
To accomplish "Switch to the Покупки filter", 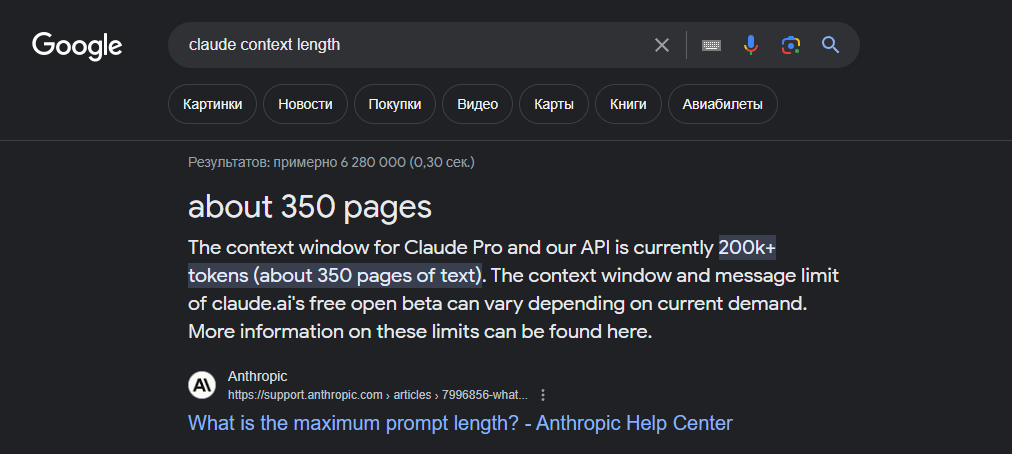I will click(395, 104).
